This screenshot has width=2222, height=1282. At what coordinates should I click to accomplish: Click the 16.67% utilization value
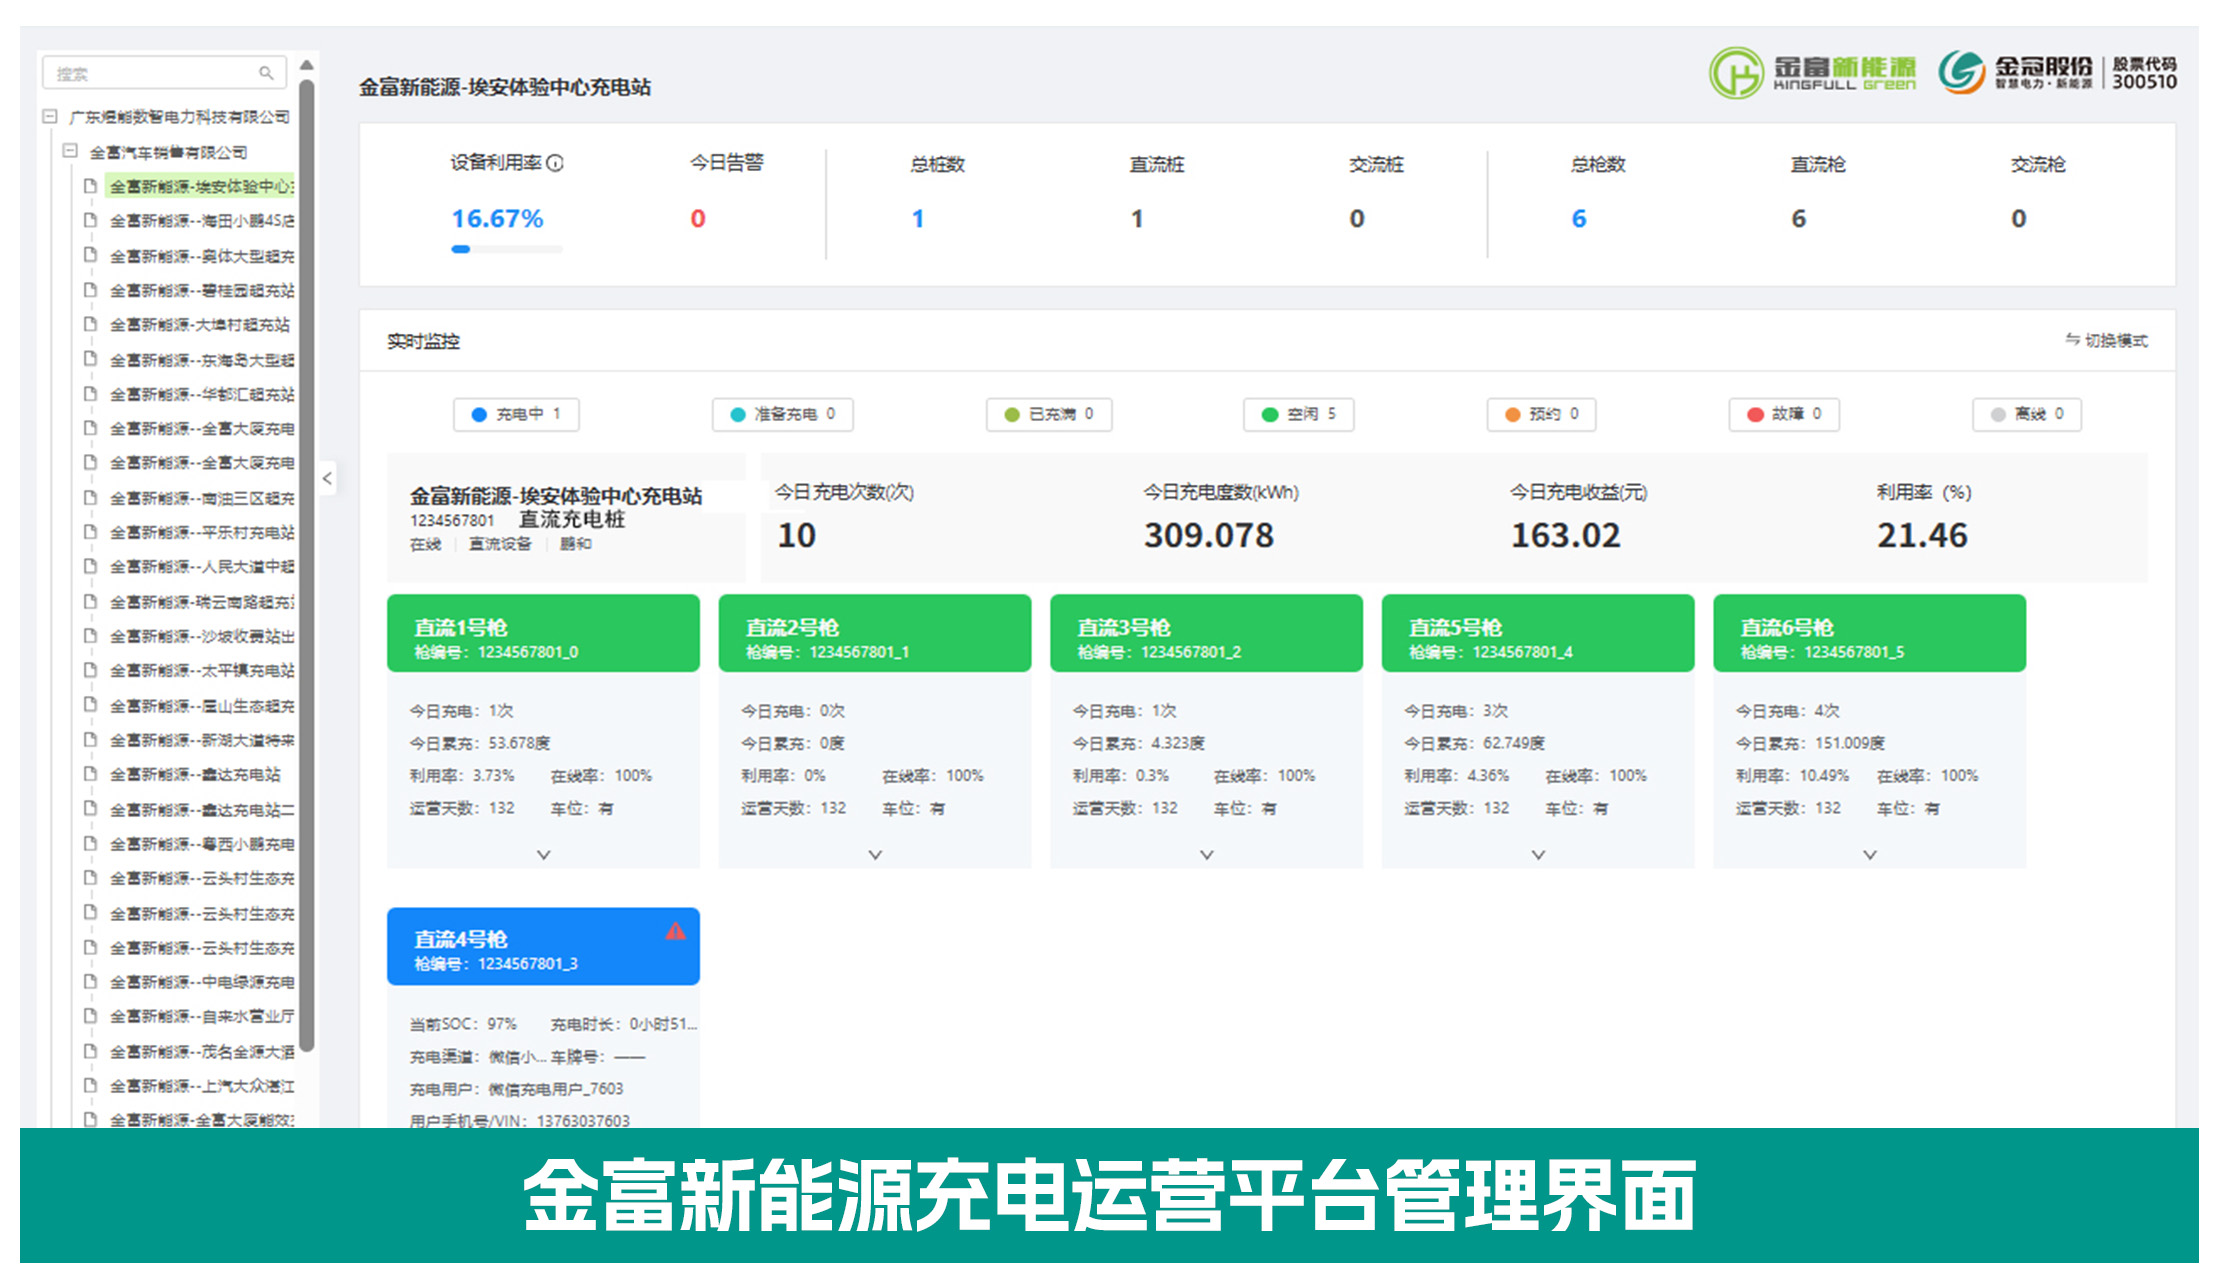497,218
